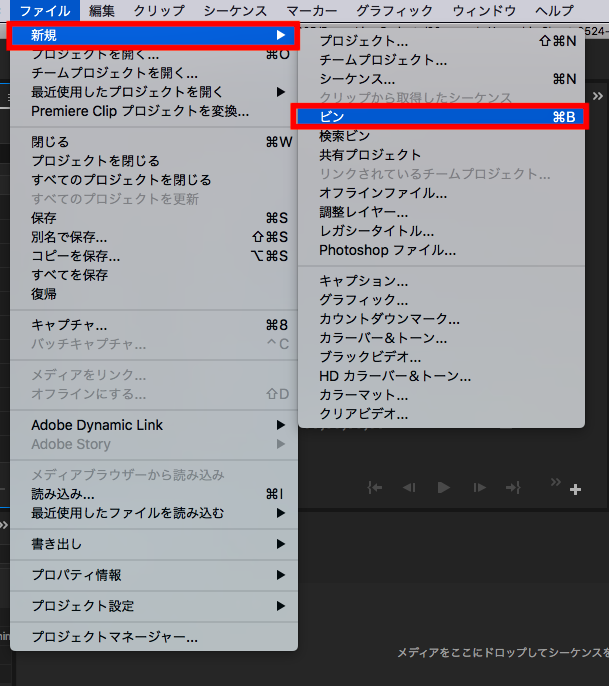
Task: Expand transport overflow chevrons beside plus icon
Action: pos(556,482)
